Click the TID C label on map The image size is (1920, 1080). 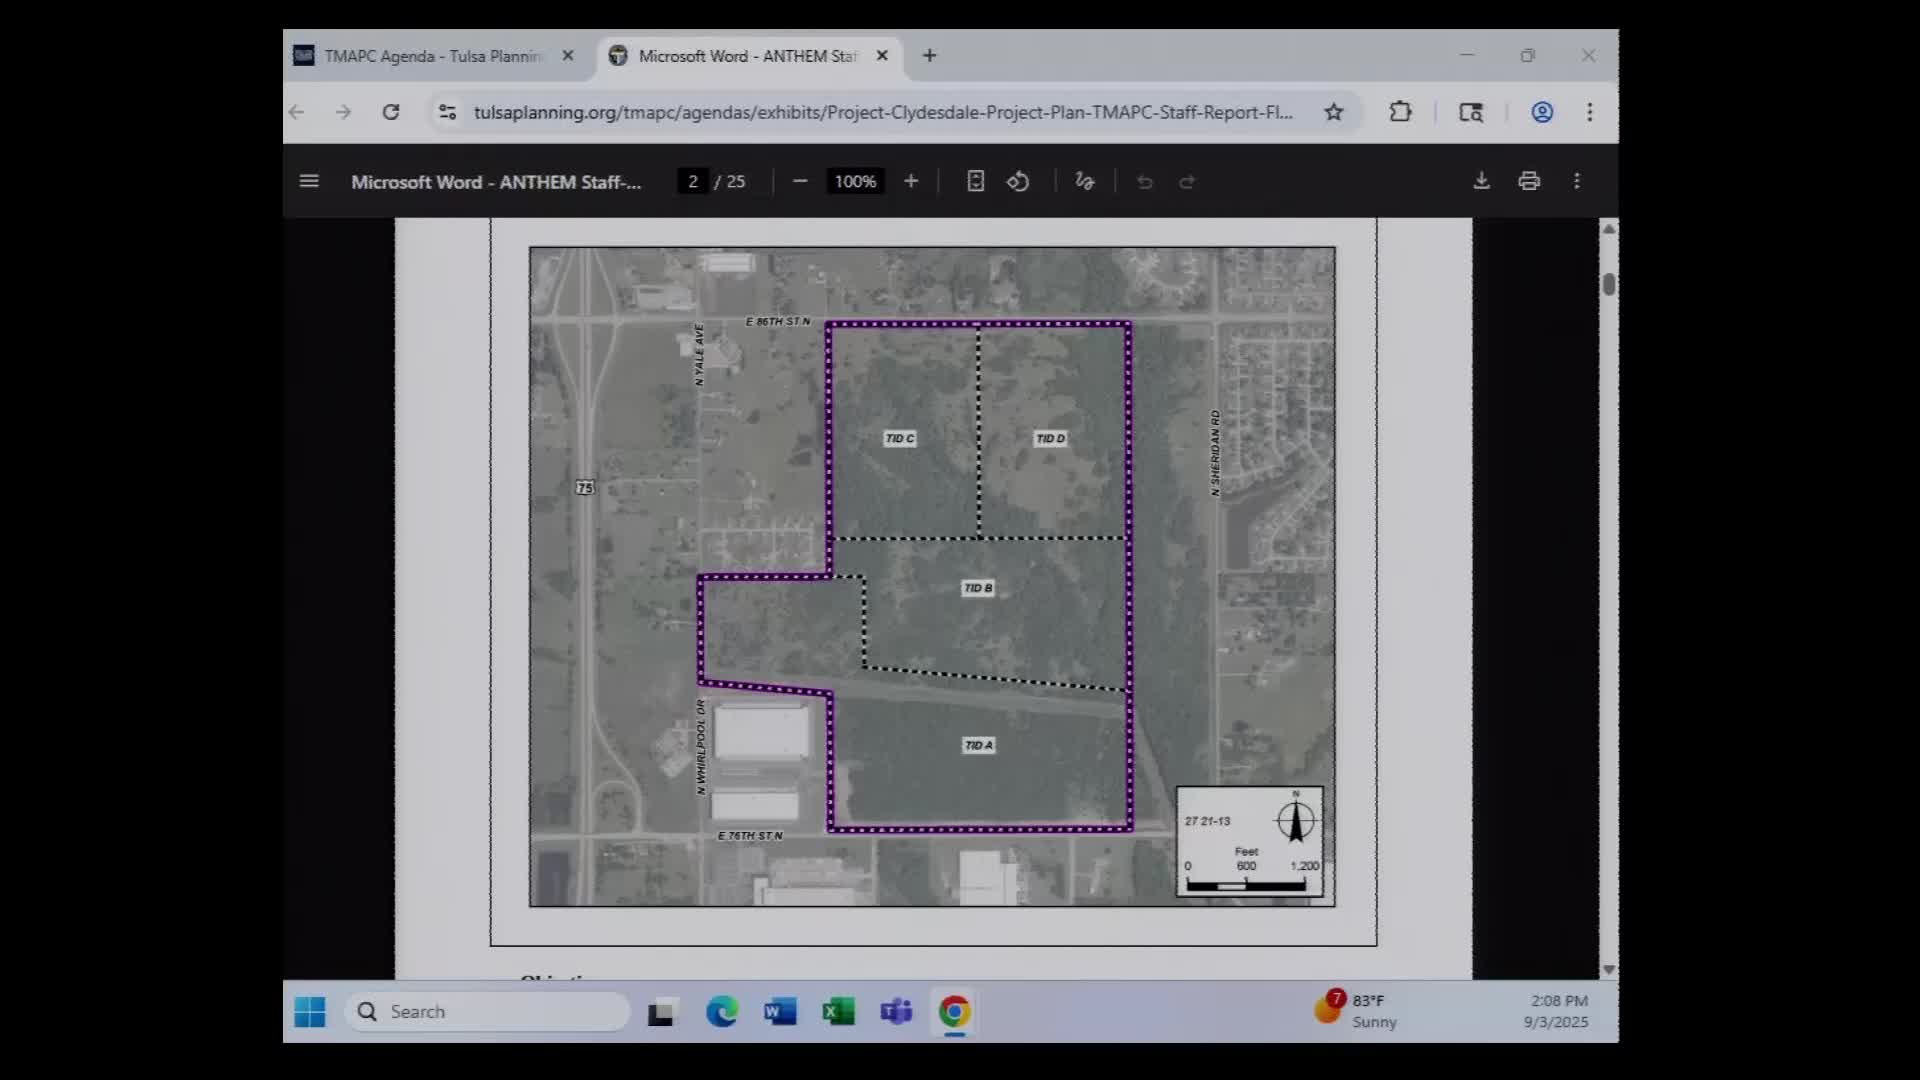click(900, 438)
